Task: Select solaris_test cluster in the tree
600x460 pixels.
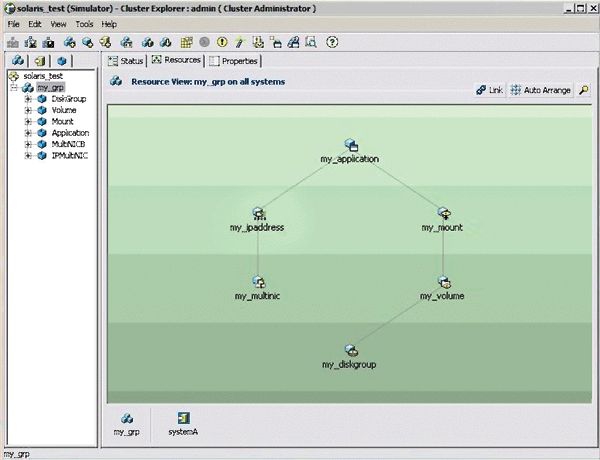Action: pos(43,77)
